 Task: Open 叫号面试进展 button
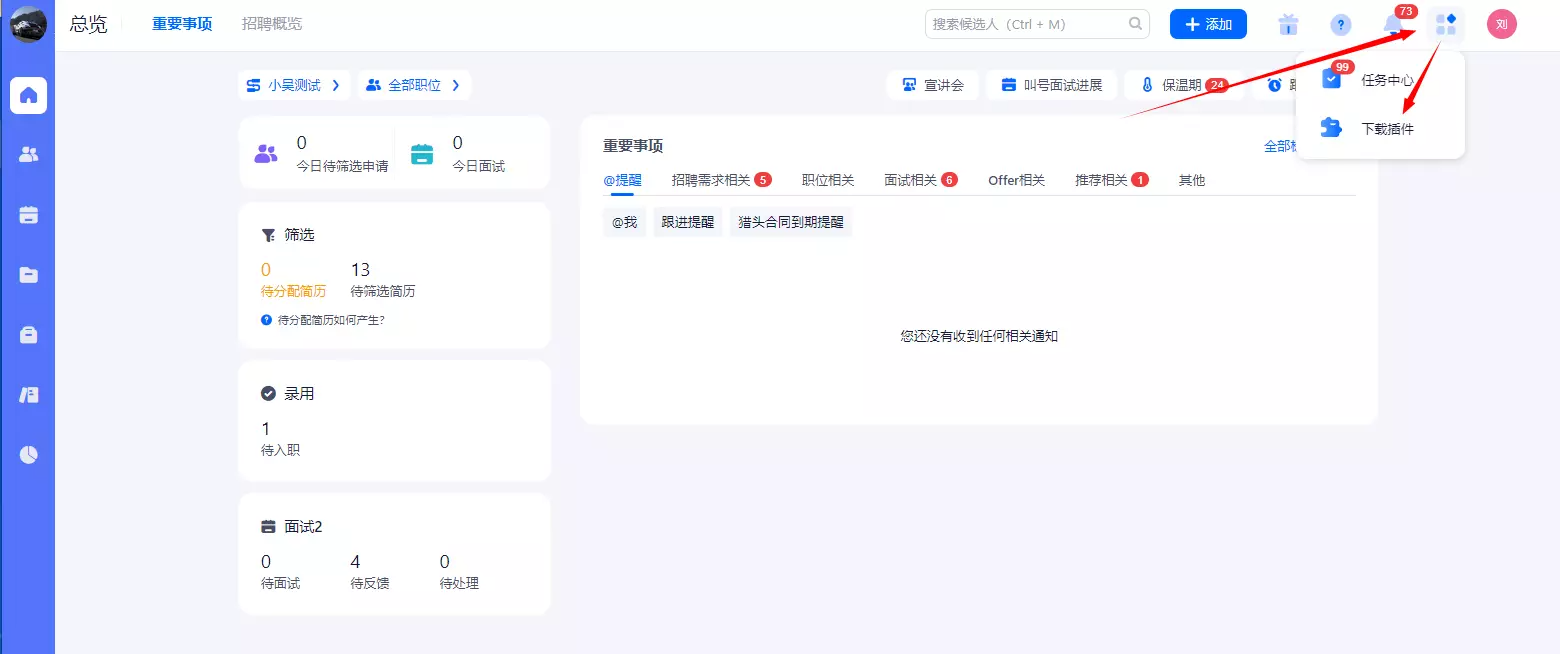(x=1050, y=86)
